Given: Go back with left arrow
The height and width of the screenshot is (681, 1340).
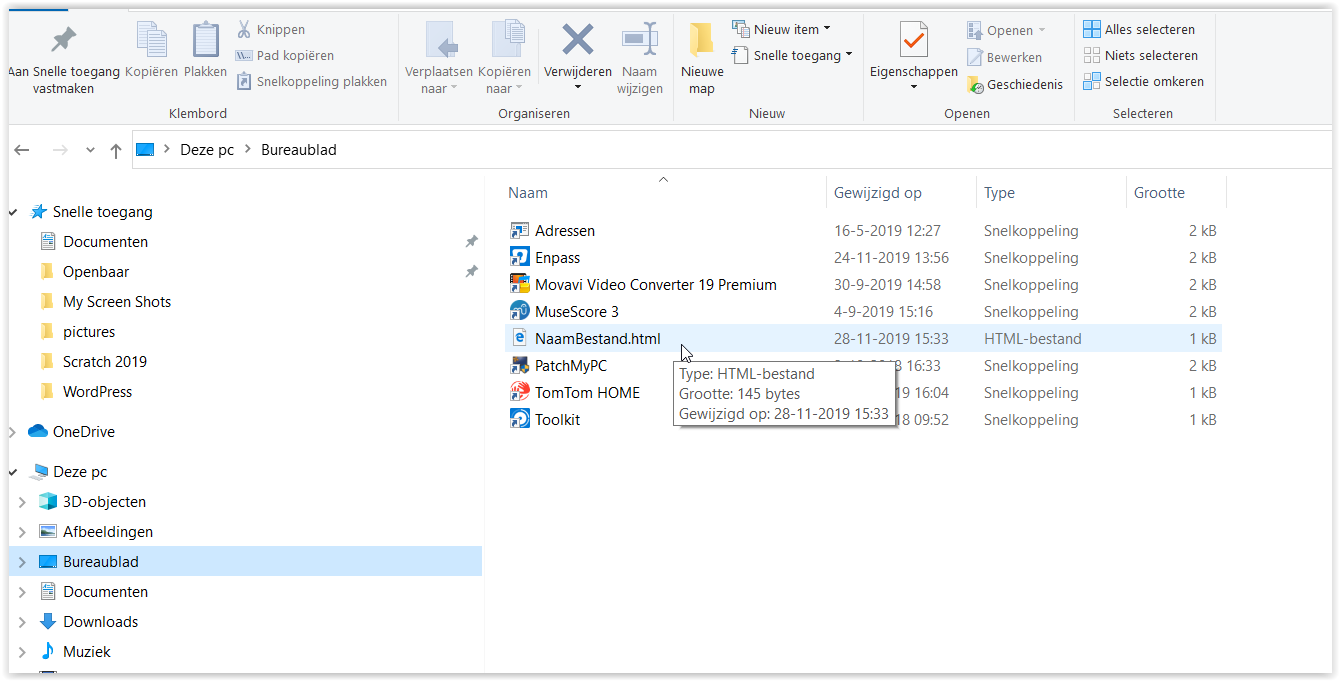Looking at the screenshot, I should click(23, 150).
